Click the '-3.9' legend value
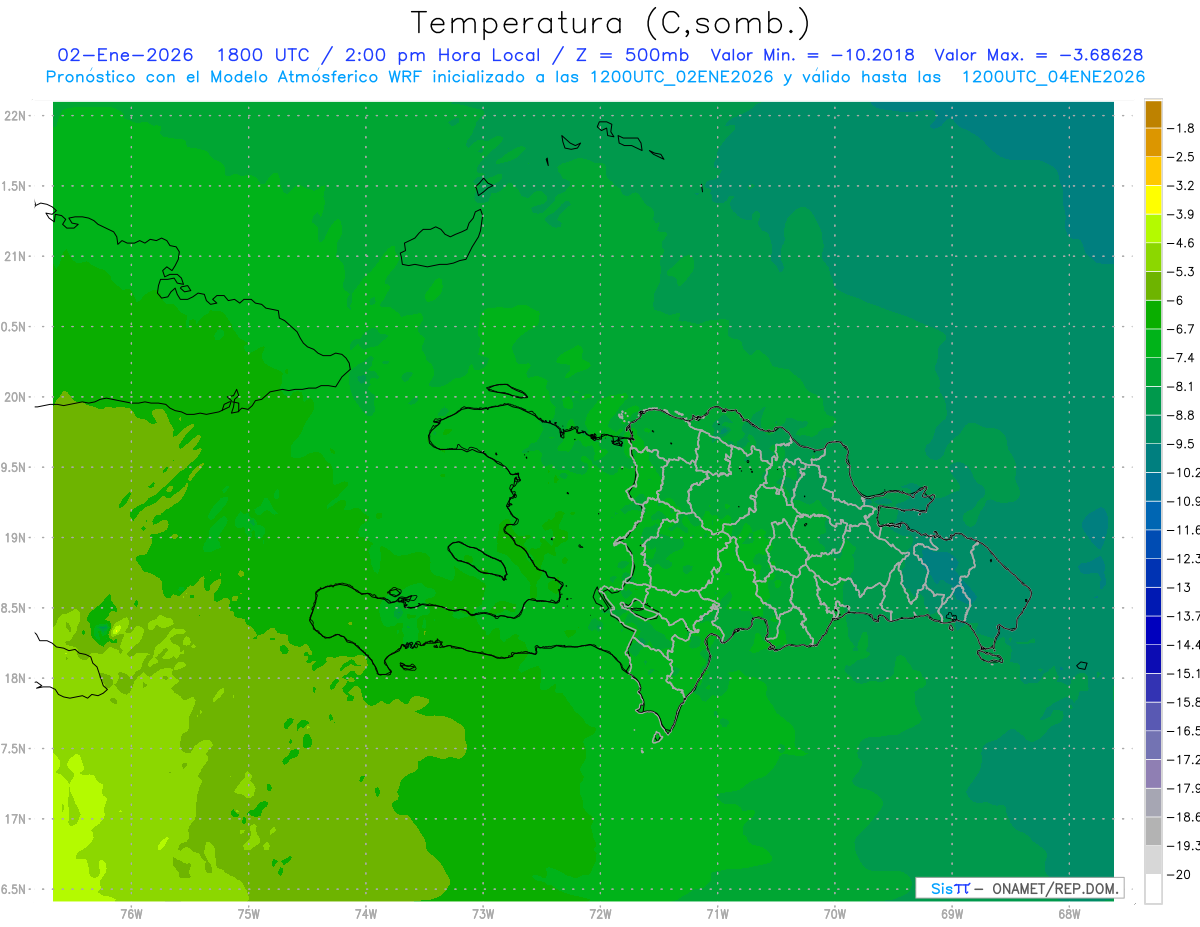 (1181, 214)
